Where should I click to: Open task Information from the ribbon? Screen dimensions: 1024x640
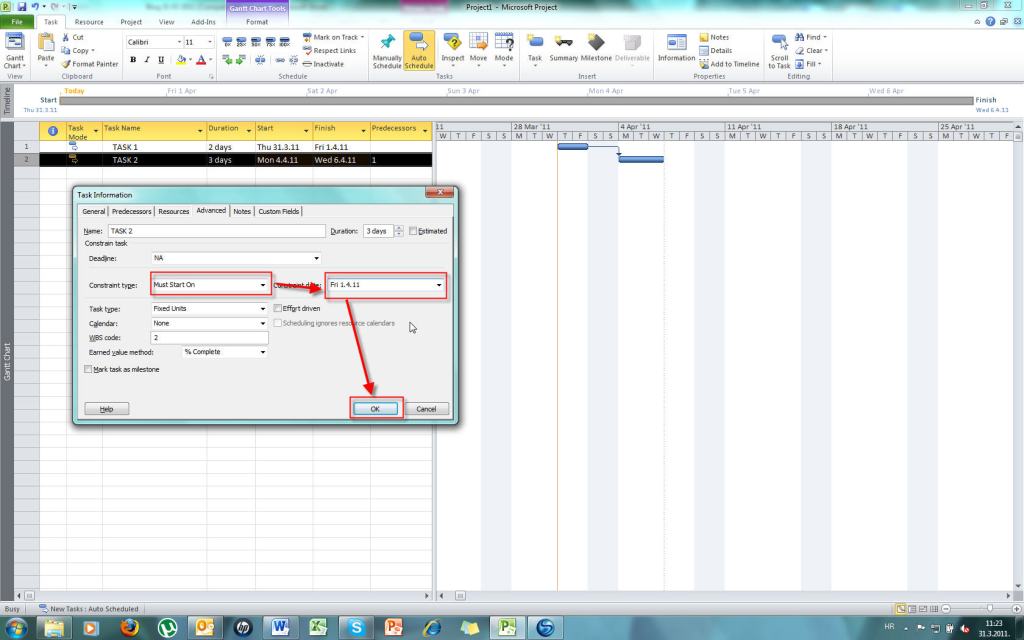point(677,50)
